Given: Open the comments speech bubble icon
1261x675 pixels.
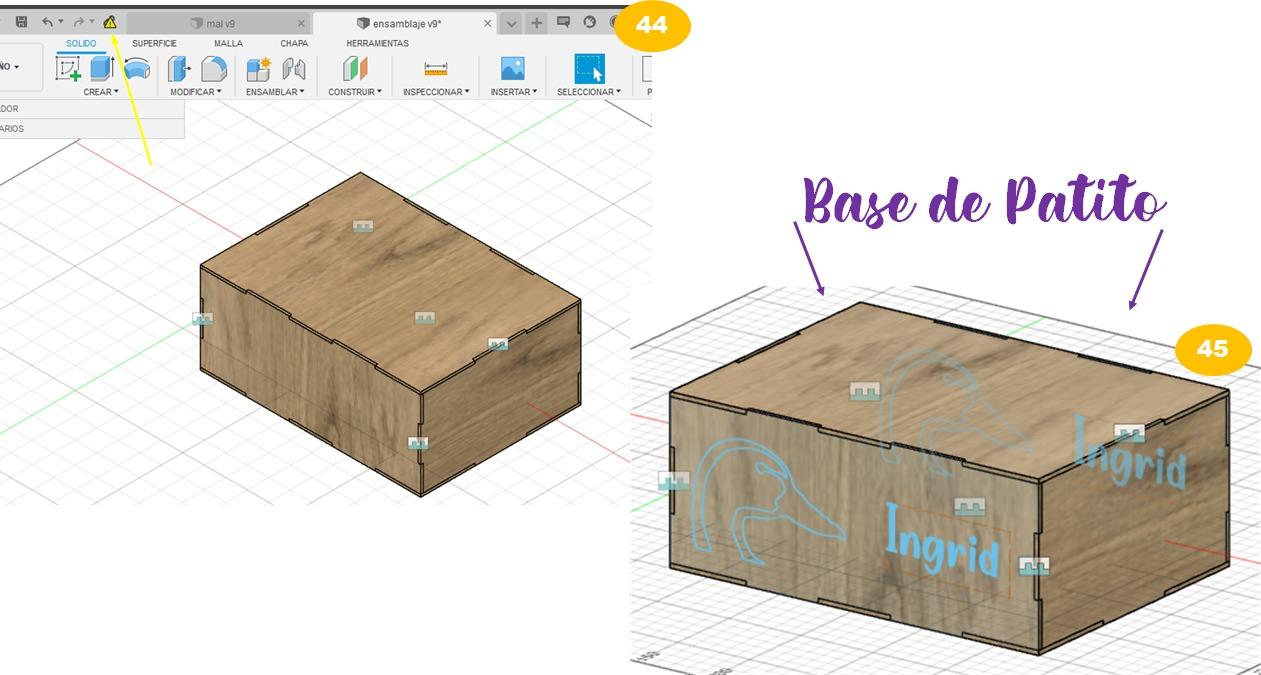Looking at the screenshot, I should tap(564, 22).
